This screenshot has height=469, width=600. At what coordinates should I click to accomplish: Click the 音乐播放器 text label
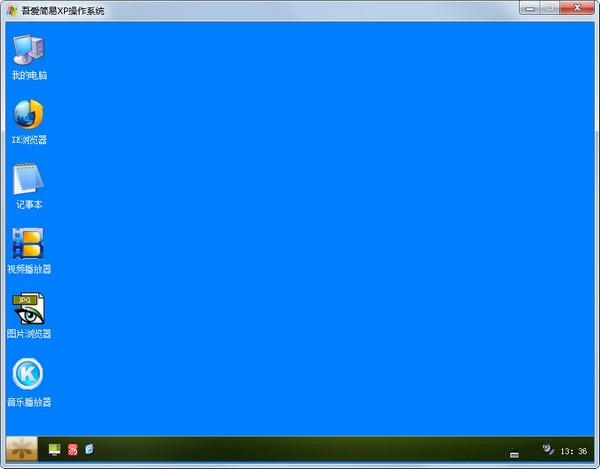pos(29,402)
